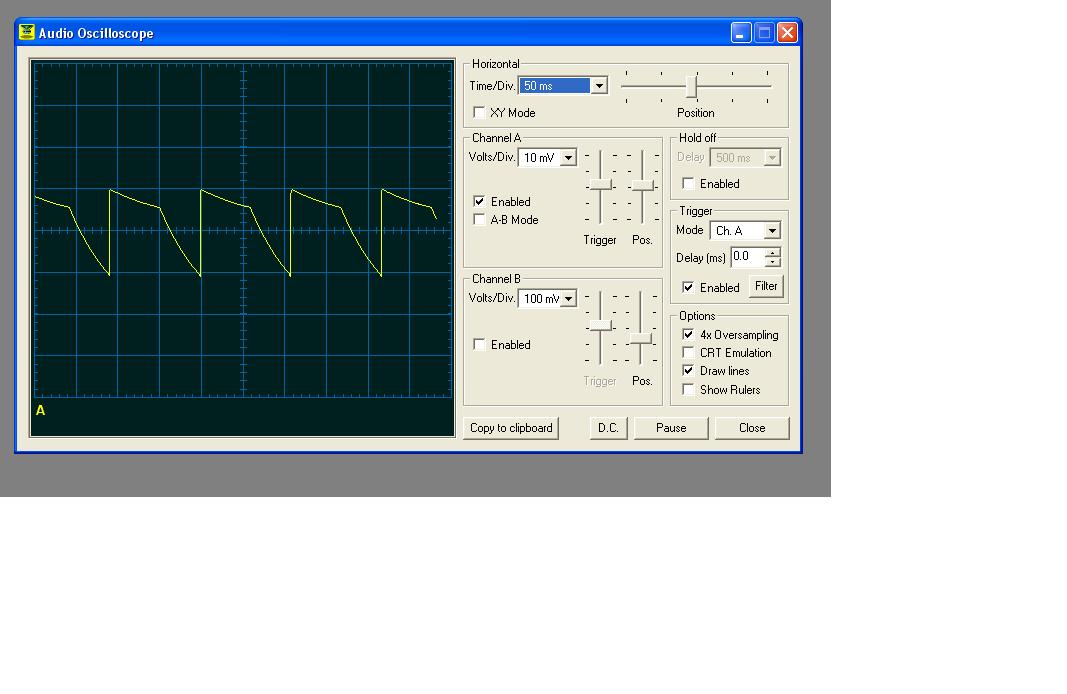
Task: Maximize the Audio Oscilloscope window
Action: [764, 33]
